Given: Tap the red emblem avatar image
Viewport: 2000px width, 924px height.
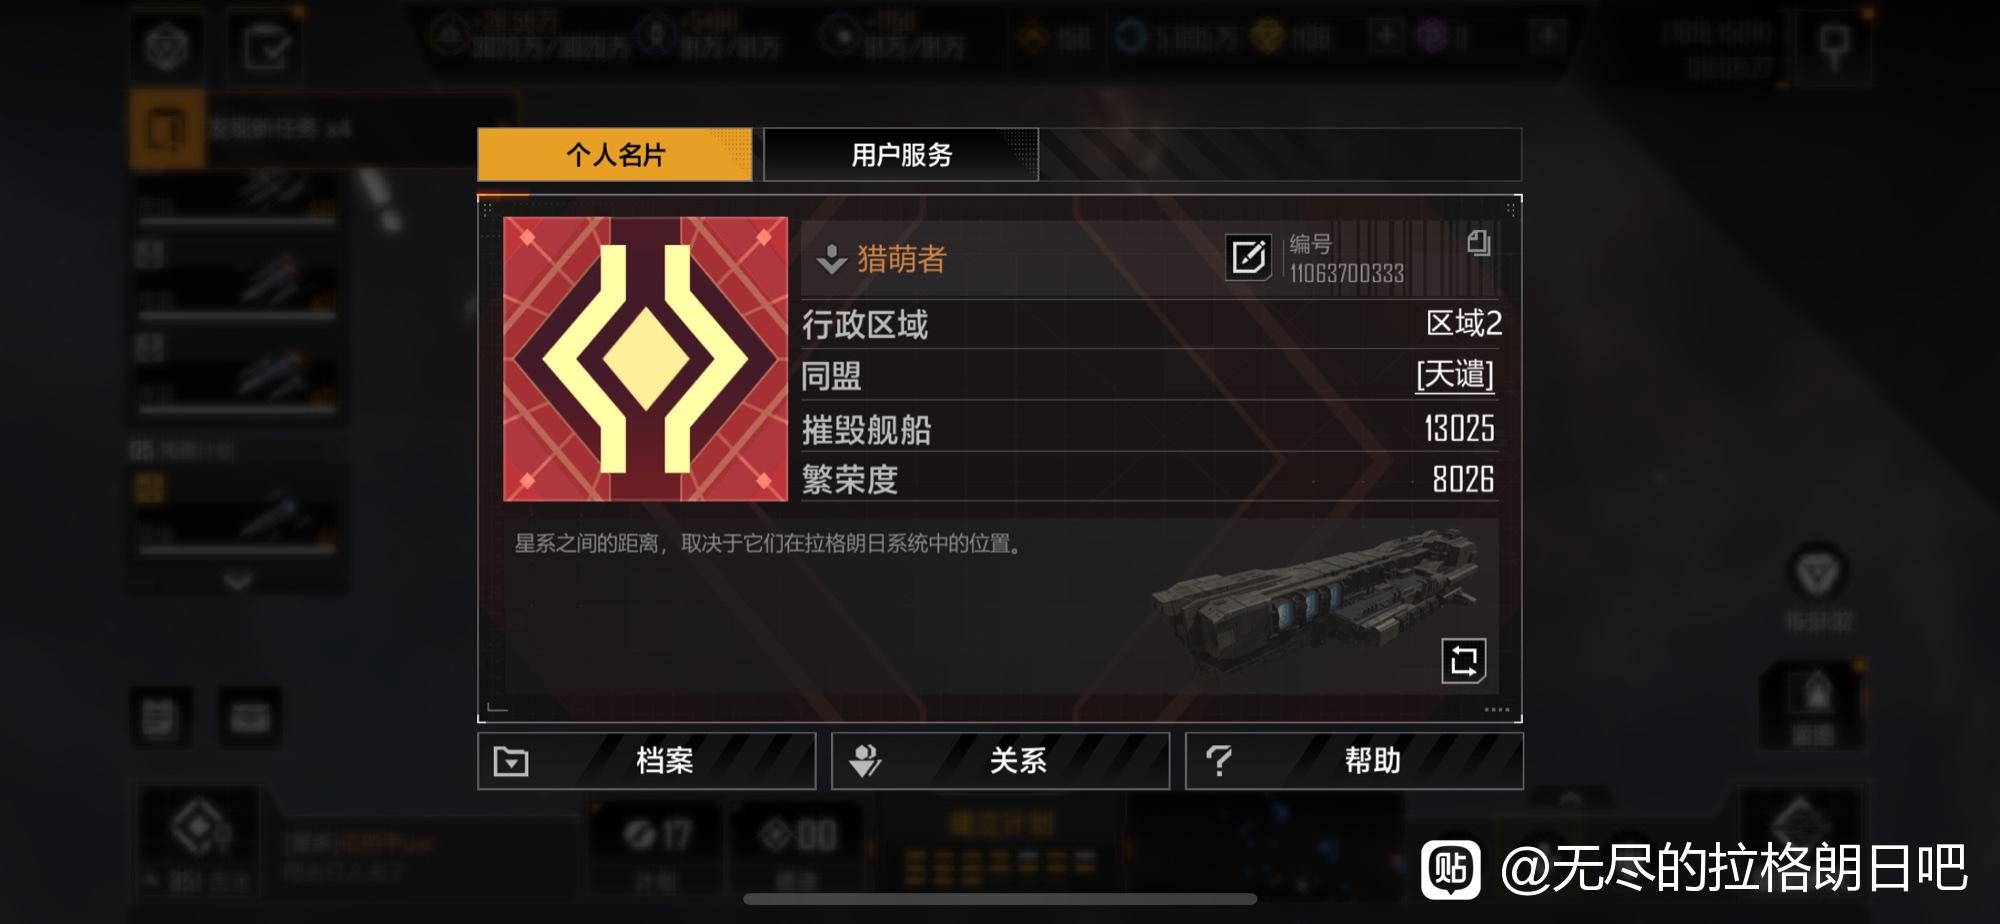Looking at the screenshot, I should [646, 359].
